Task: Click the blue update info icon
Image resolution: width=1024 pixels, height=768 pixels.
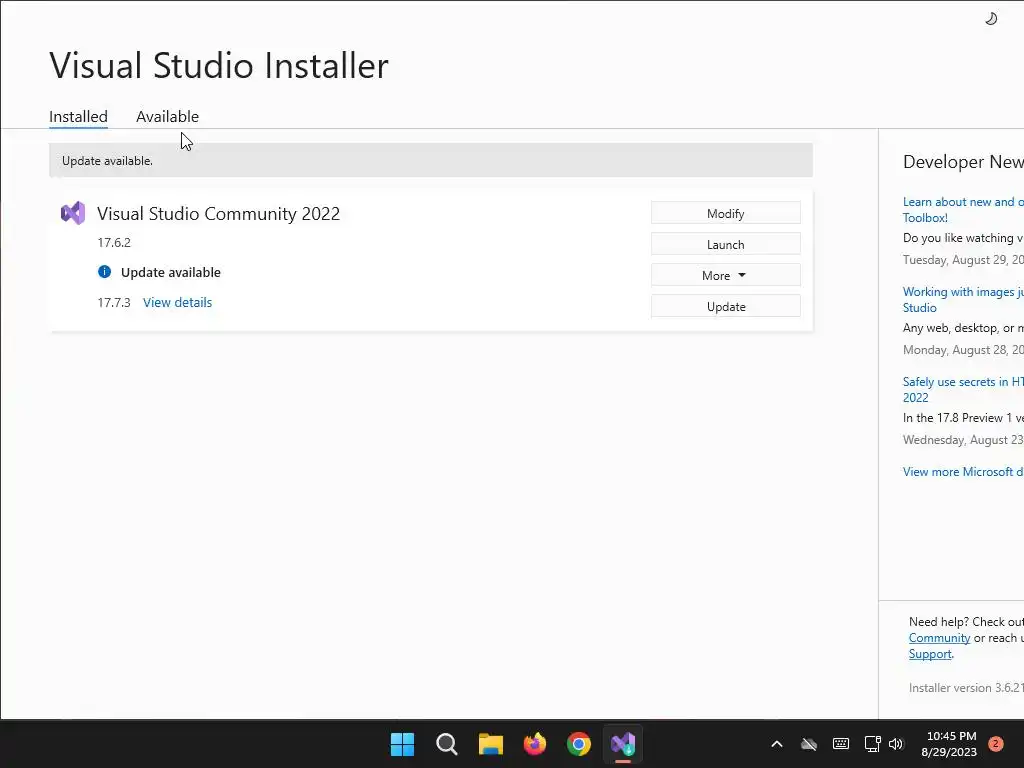Action: pyautogui.click(x=104, y=272)
